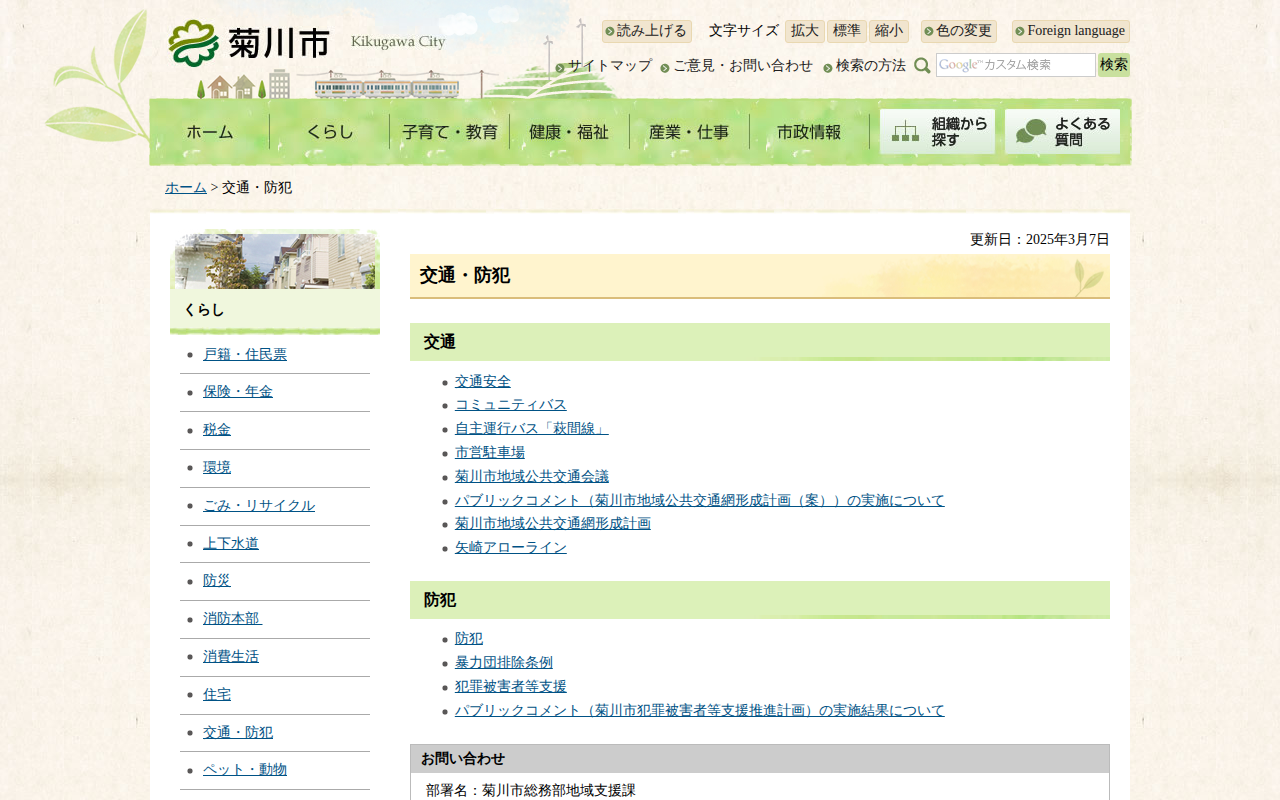Screen dimensions: 1280x800
Task: Open the crime victim support パブリックコメント link
Action: 700,711
